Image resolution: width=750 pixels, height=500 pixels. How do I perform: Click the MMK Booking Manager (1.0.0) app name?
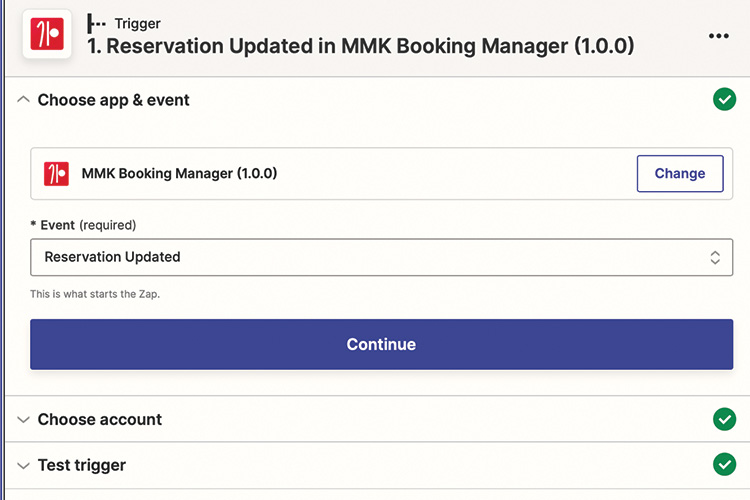[179, 174]
